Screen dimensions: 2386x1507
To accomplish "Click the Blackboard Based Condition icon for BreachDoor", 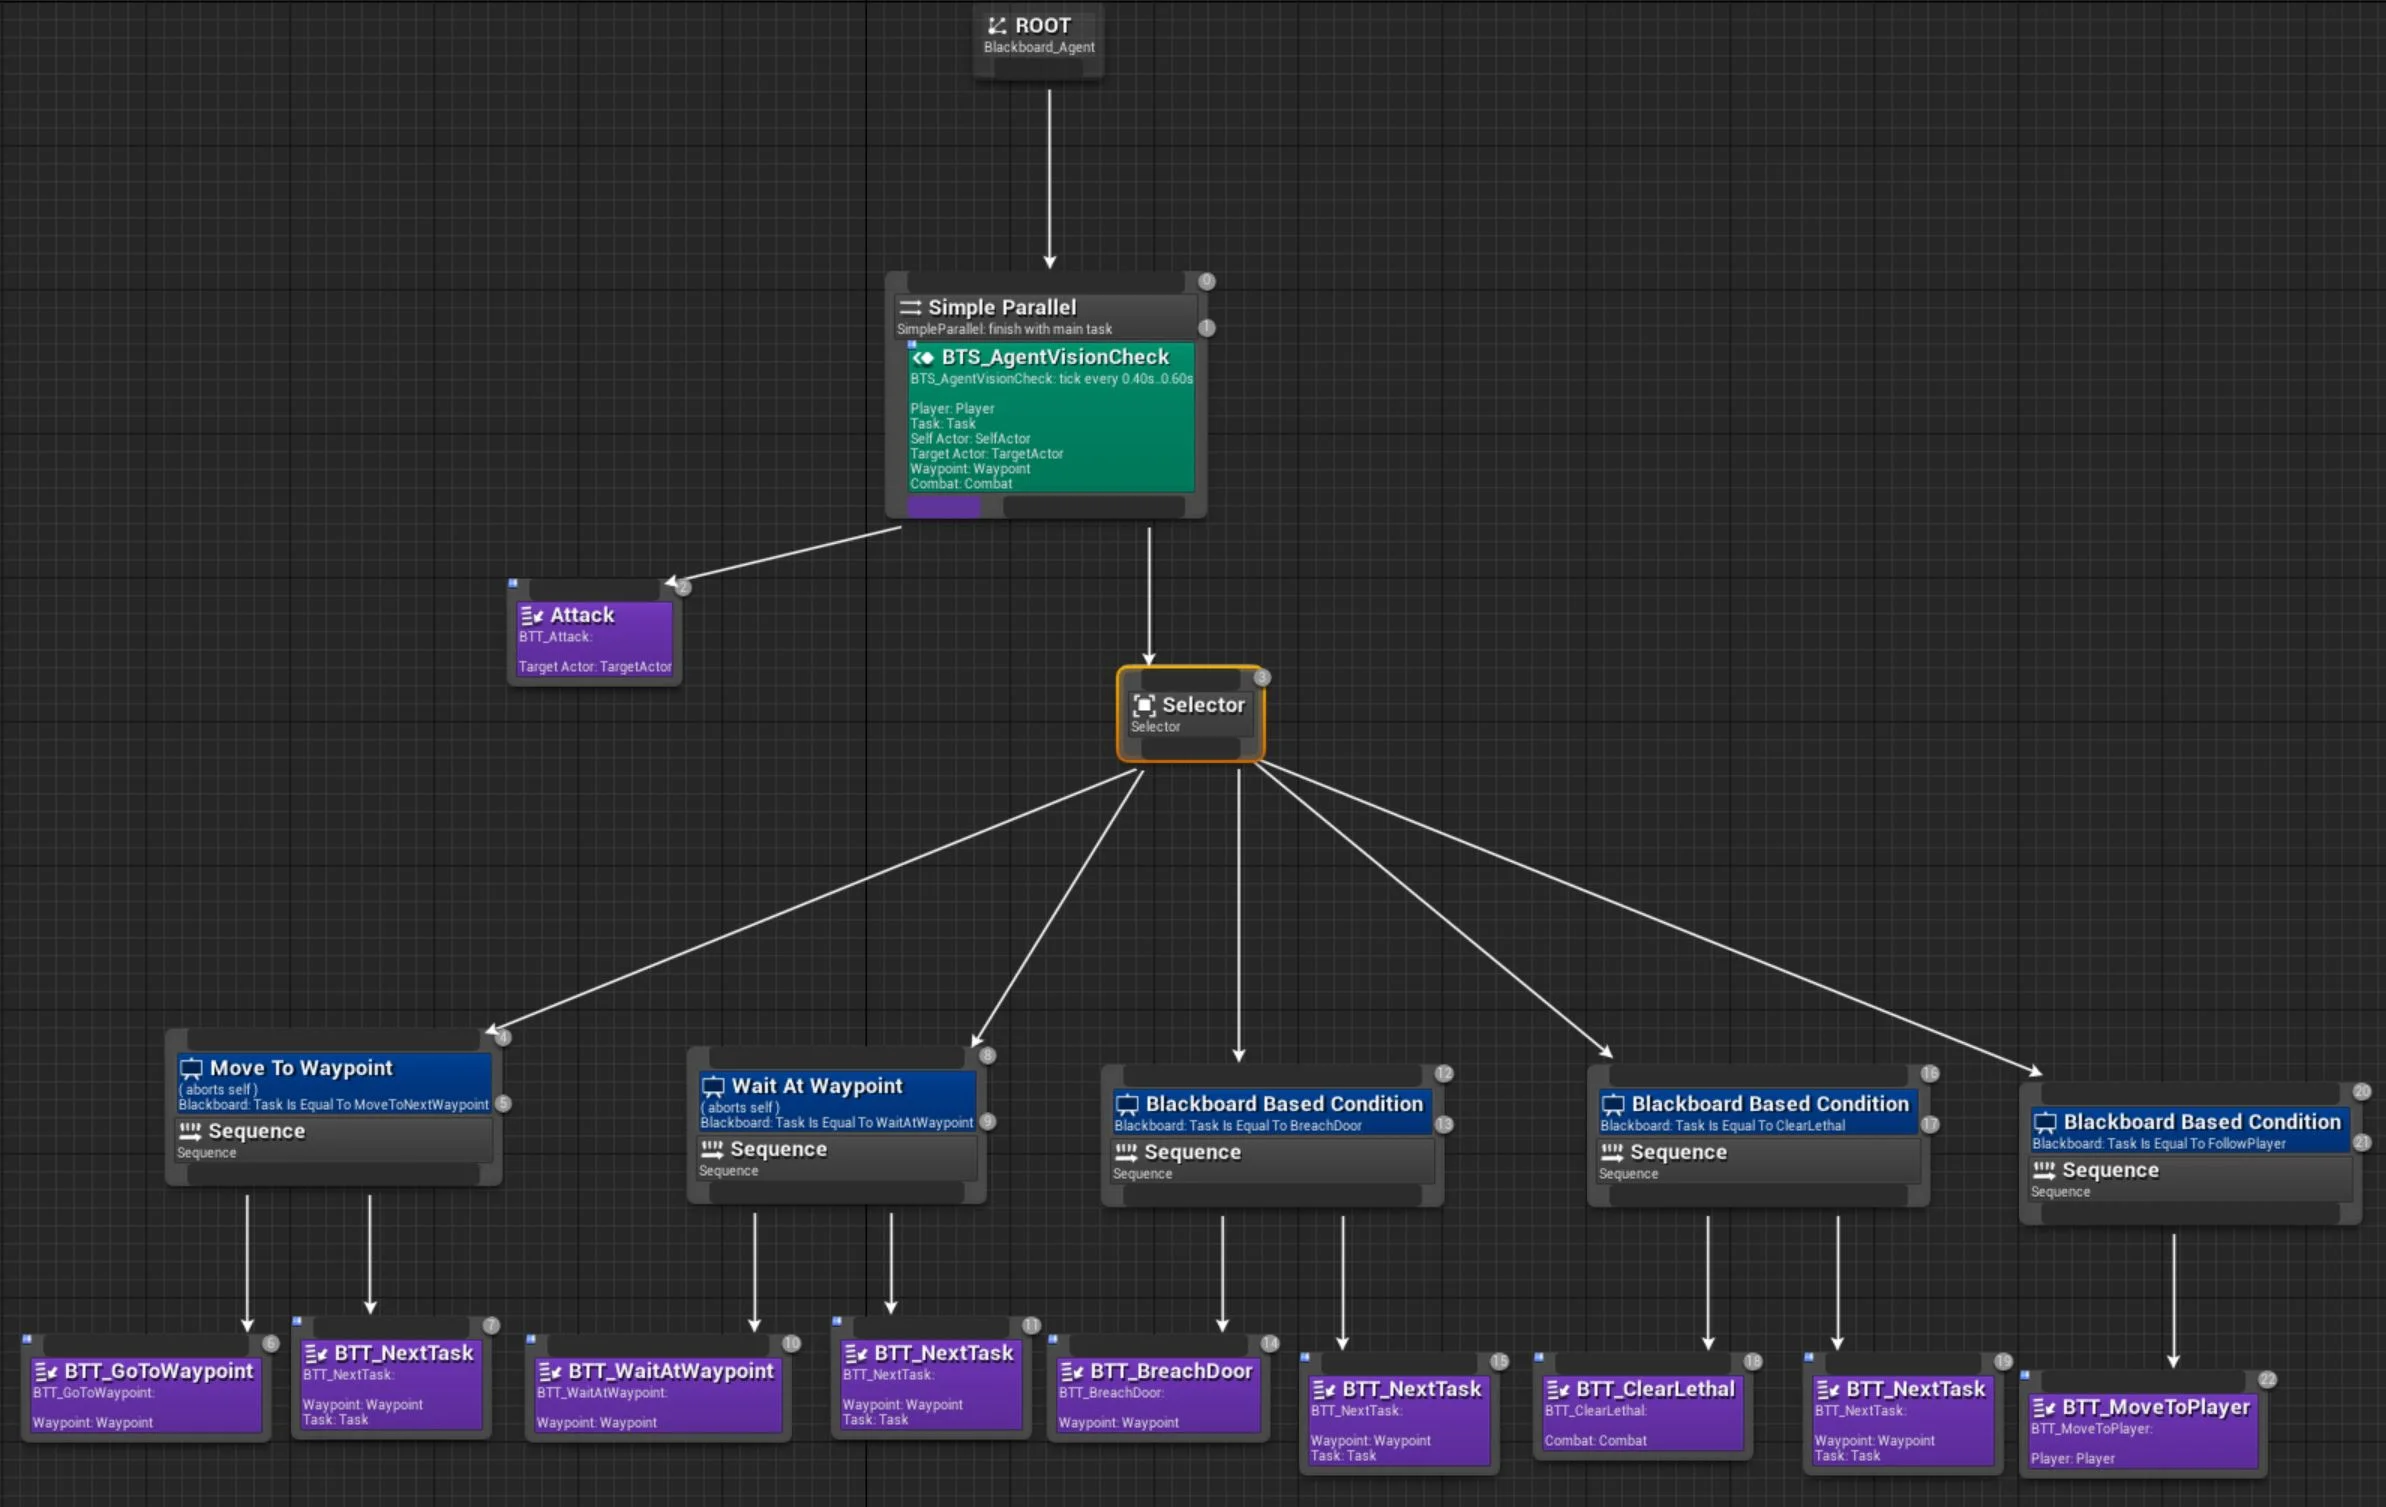I will pos(1129,1104).
